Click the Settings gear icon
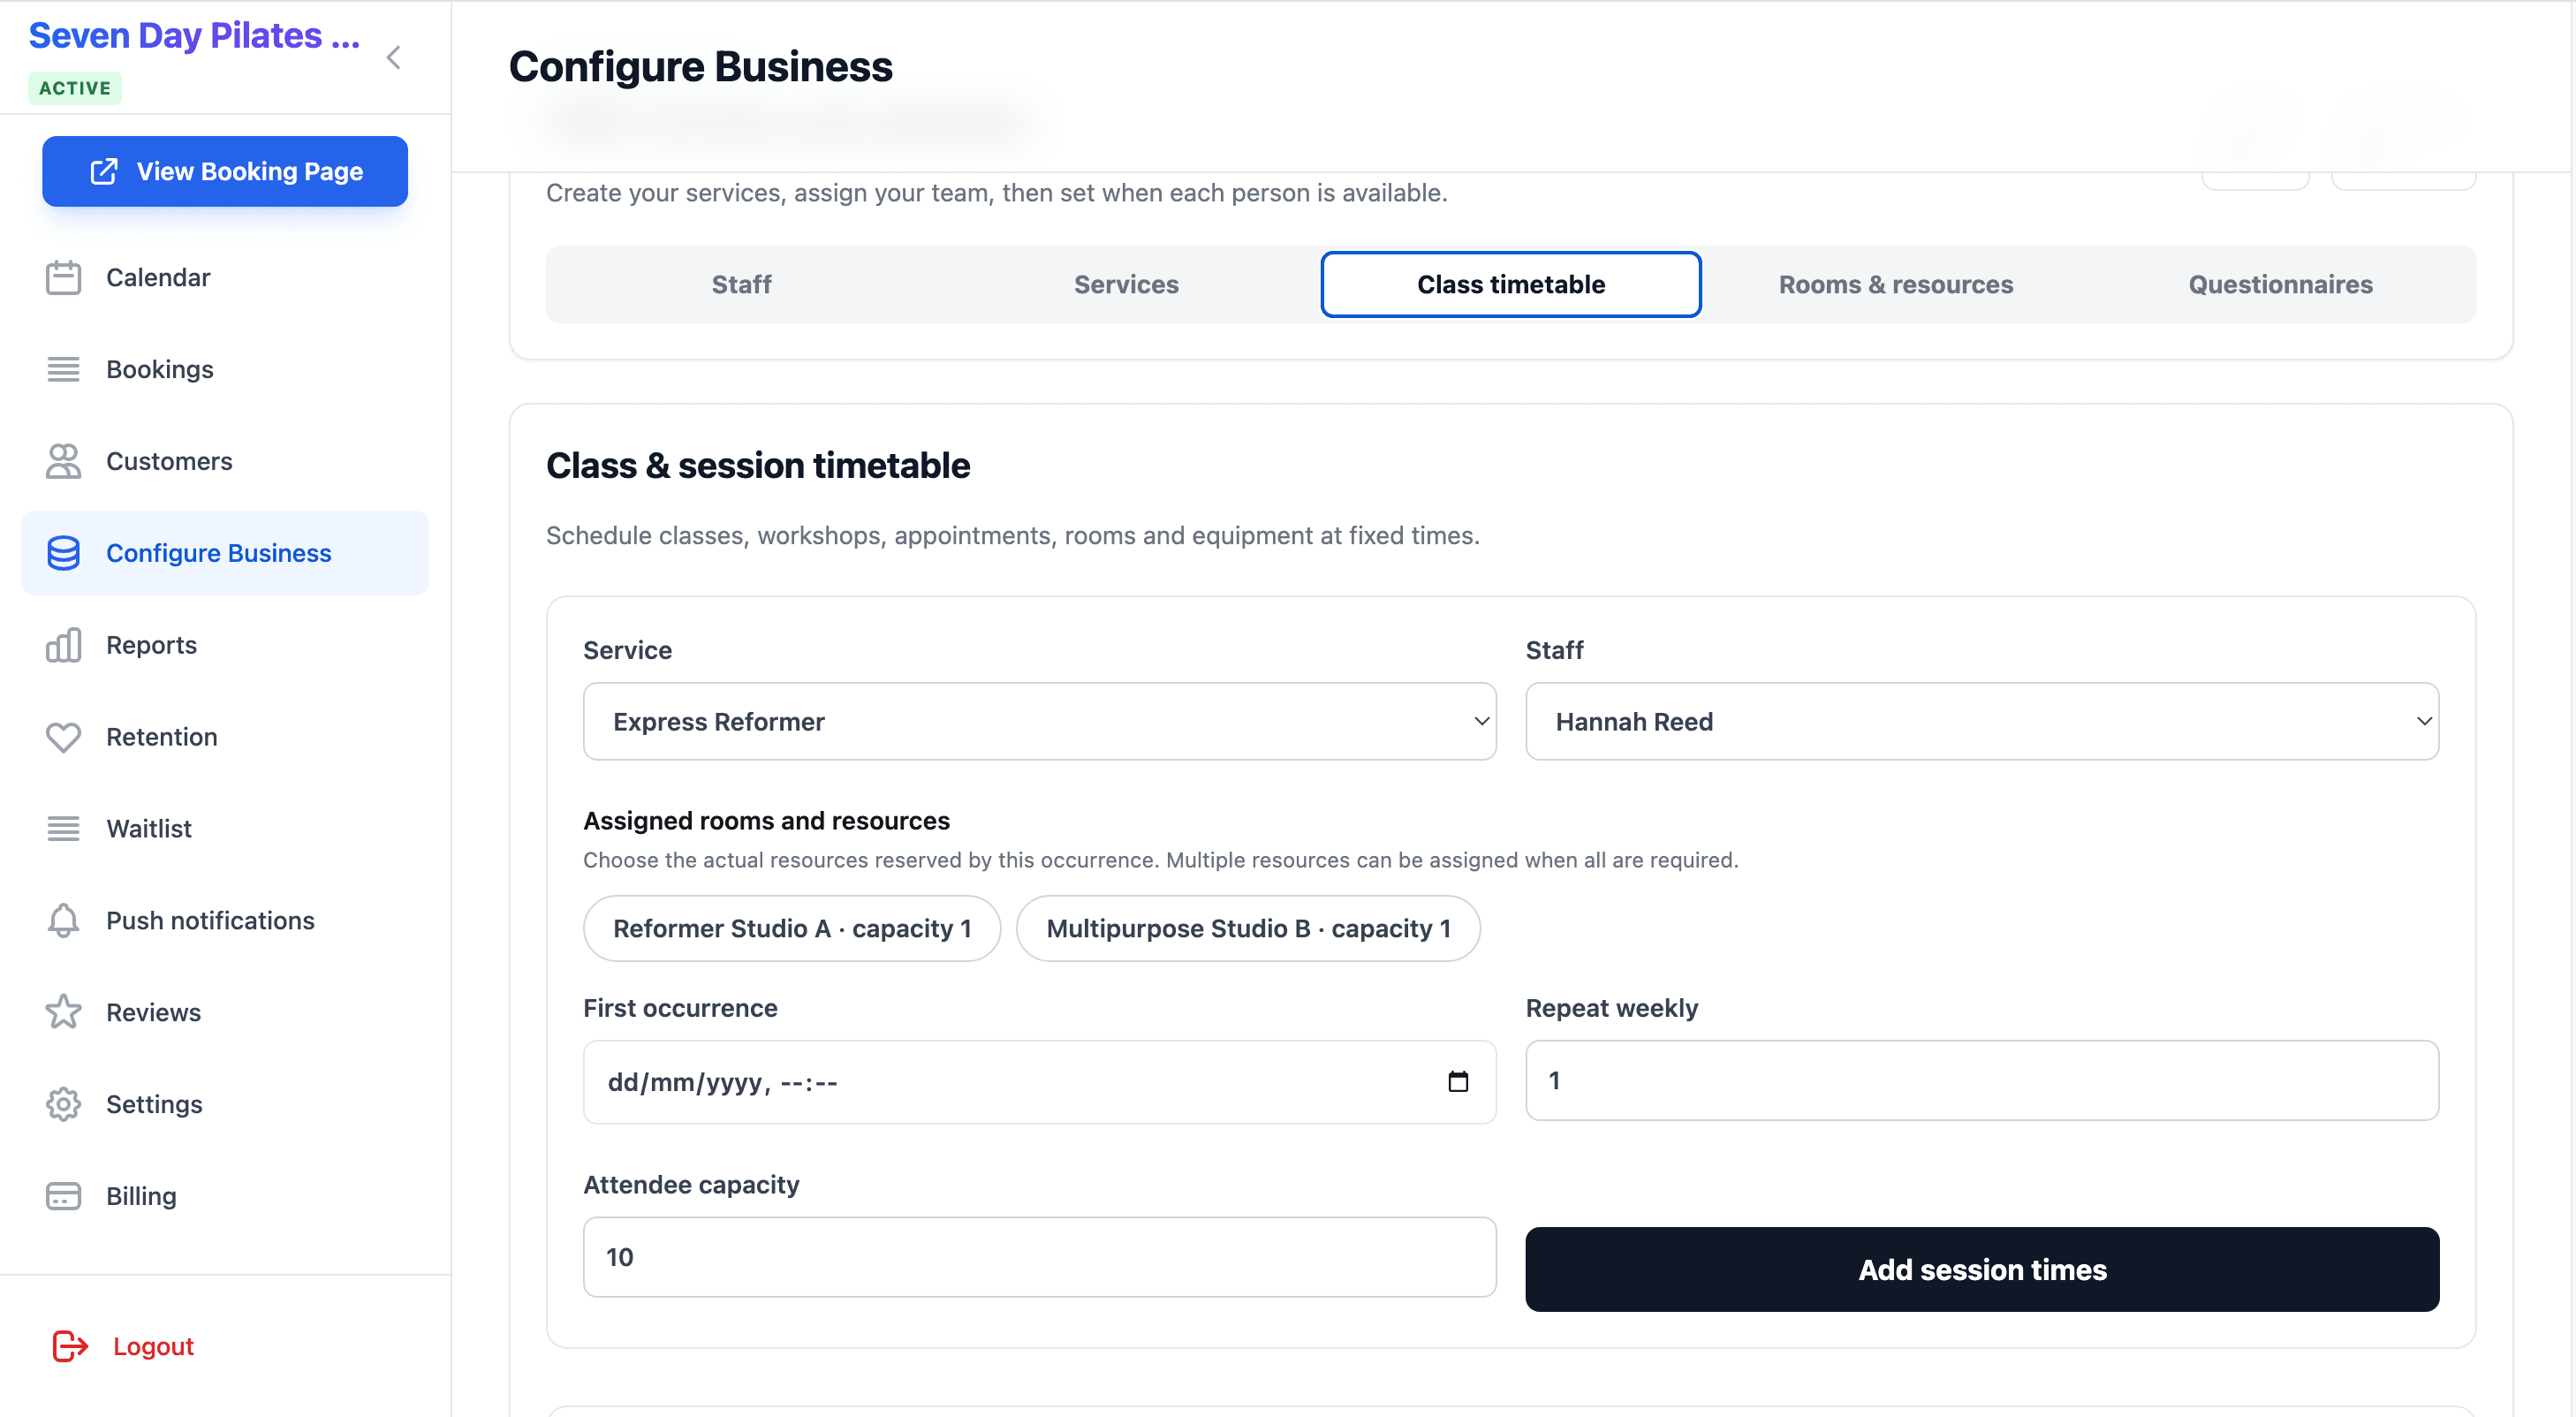This screenshot has height=1417, width=2576. pos(63,1104)
